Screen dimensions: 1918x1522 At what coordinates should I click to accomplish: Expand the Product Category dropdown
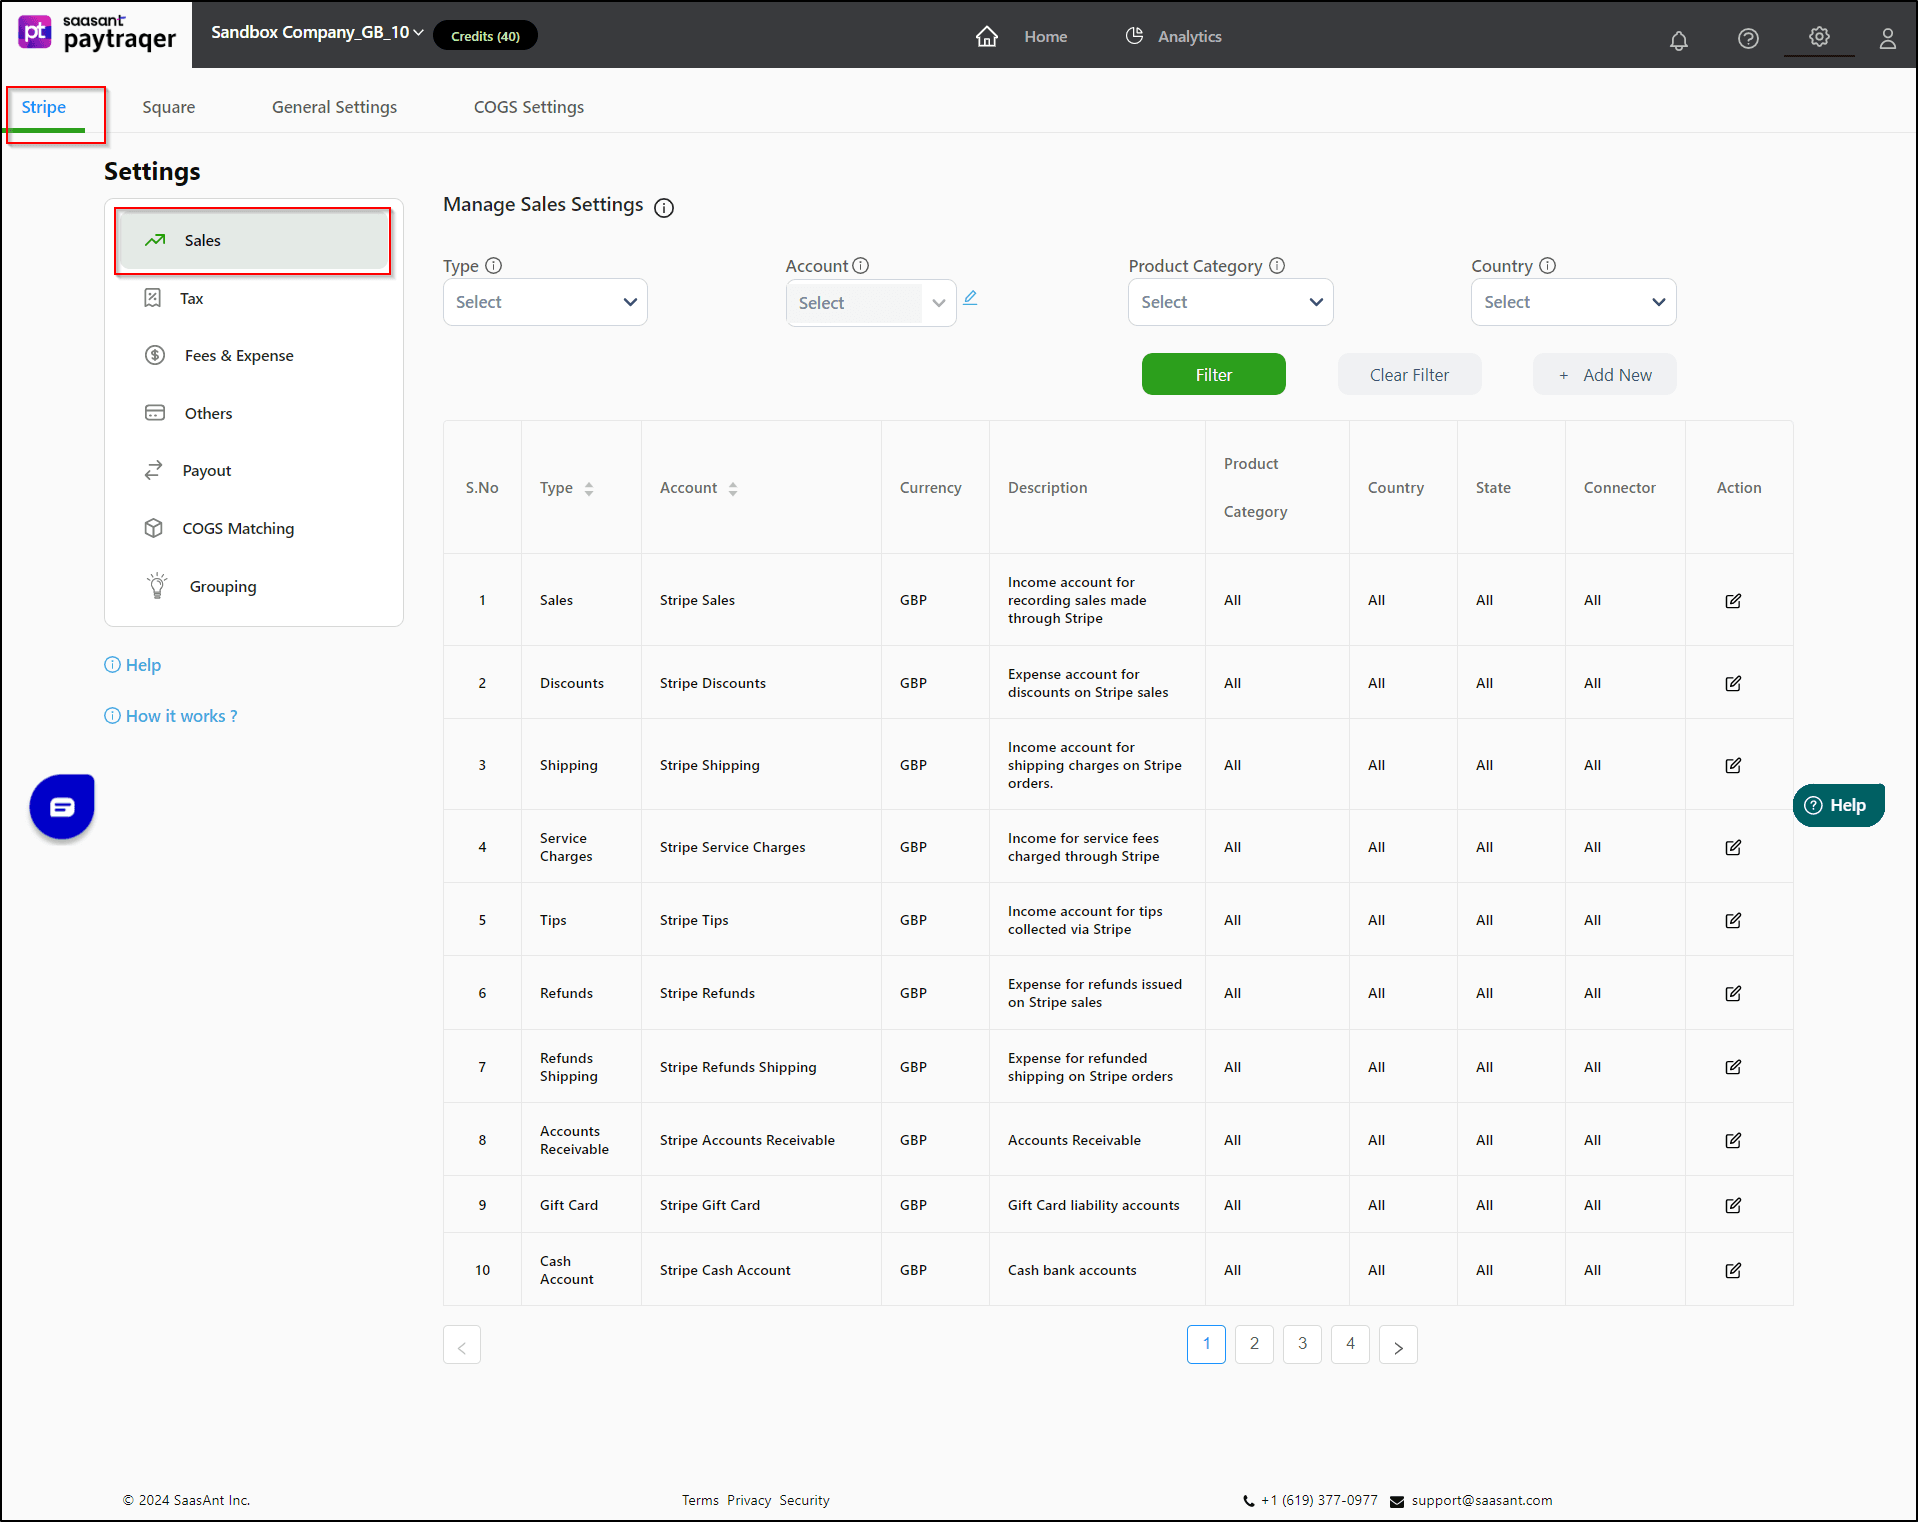[1231, 302]
